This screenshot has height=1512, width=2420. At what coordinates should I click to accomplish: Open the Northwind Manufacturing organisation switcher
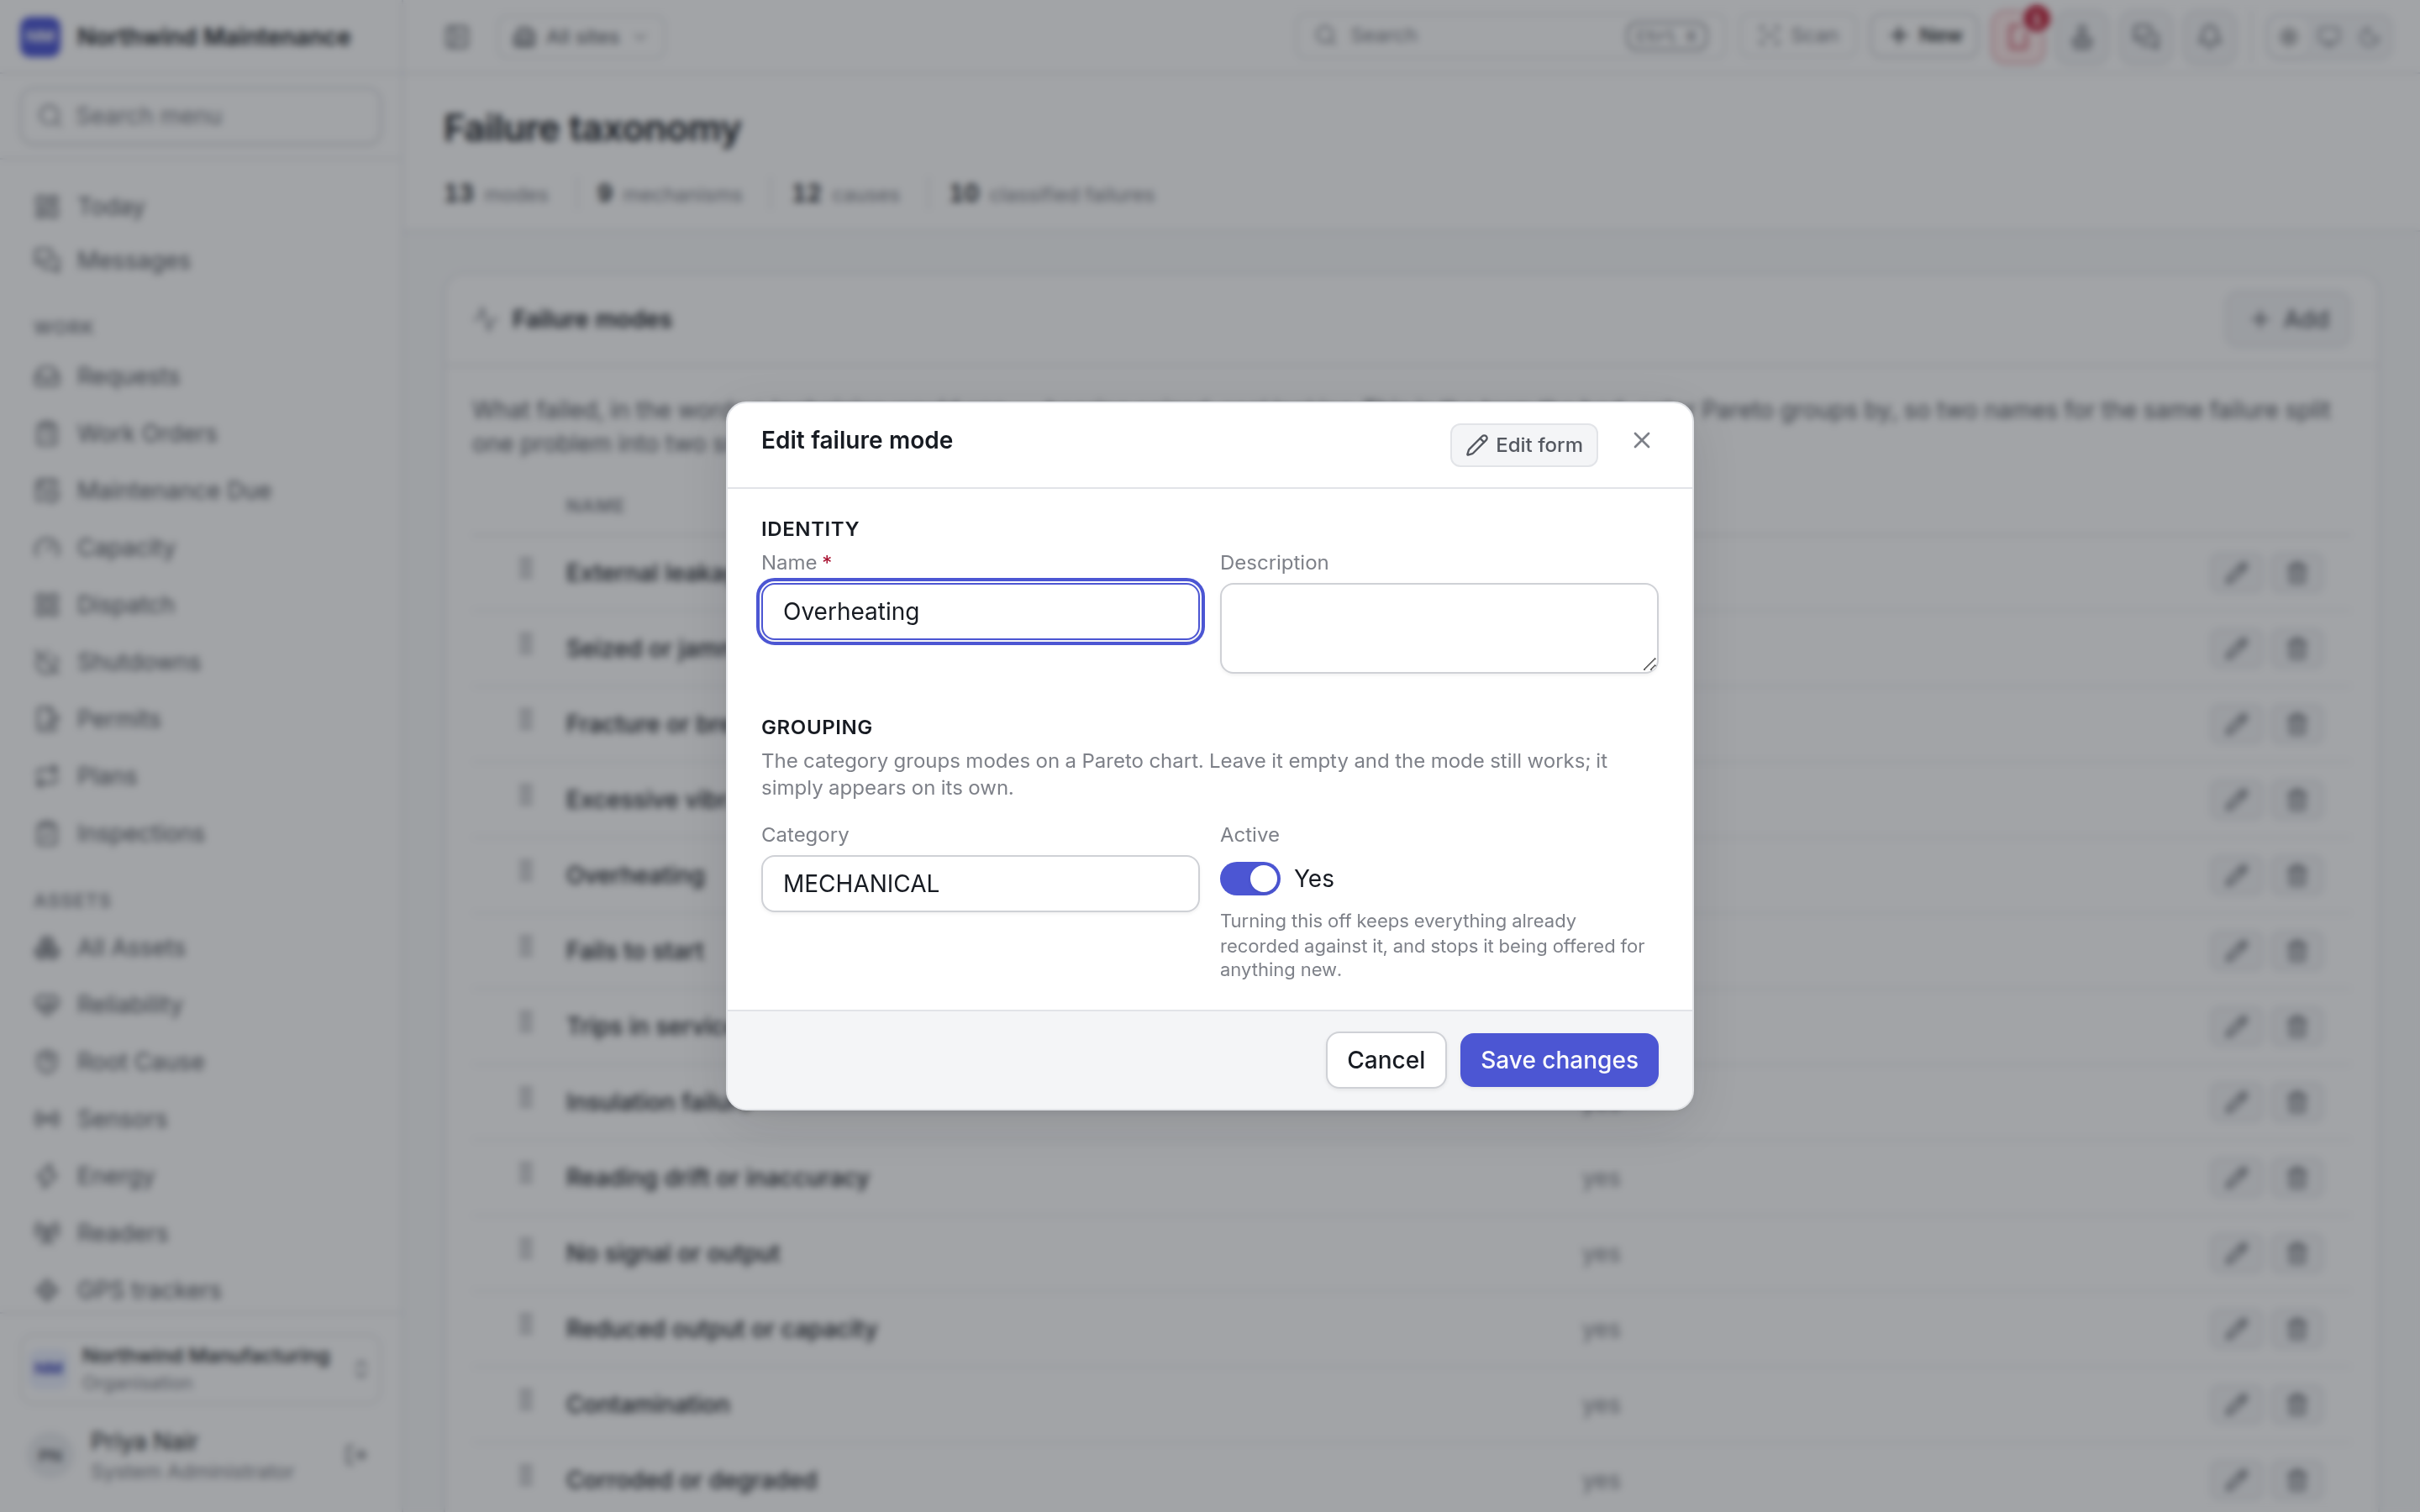(200, 1367)
